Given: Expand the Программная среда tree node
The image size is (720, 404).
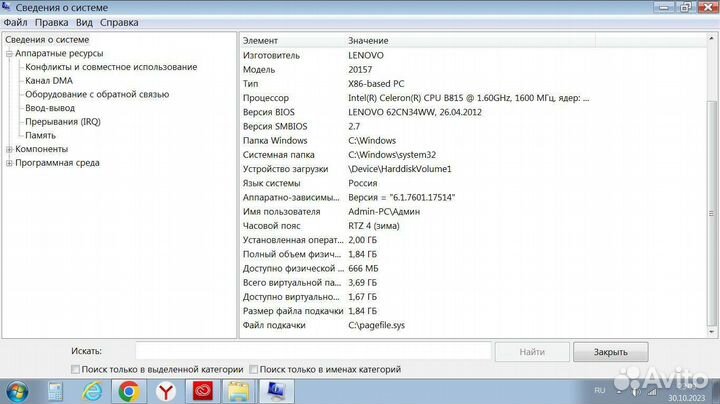Looking at the screenshot, I should (x=9, y=163).
